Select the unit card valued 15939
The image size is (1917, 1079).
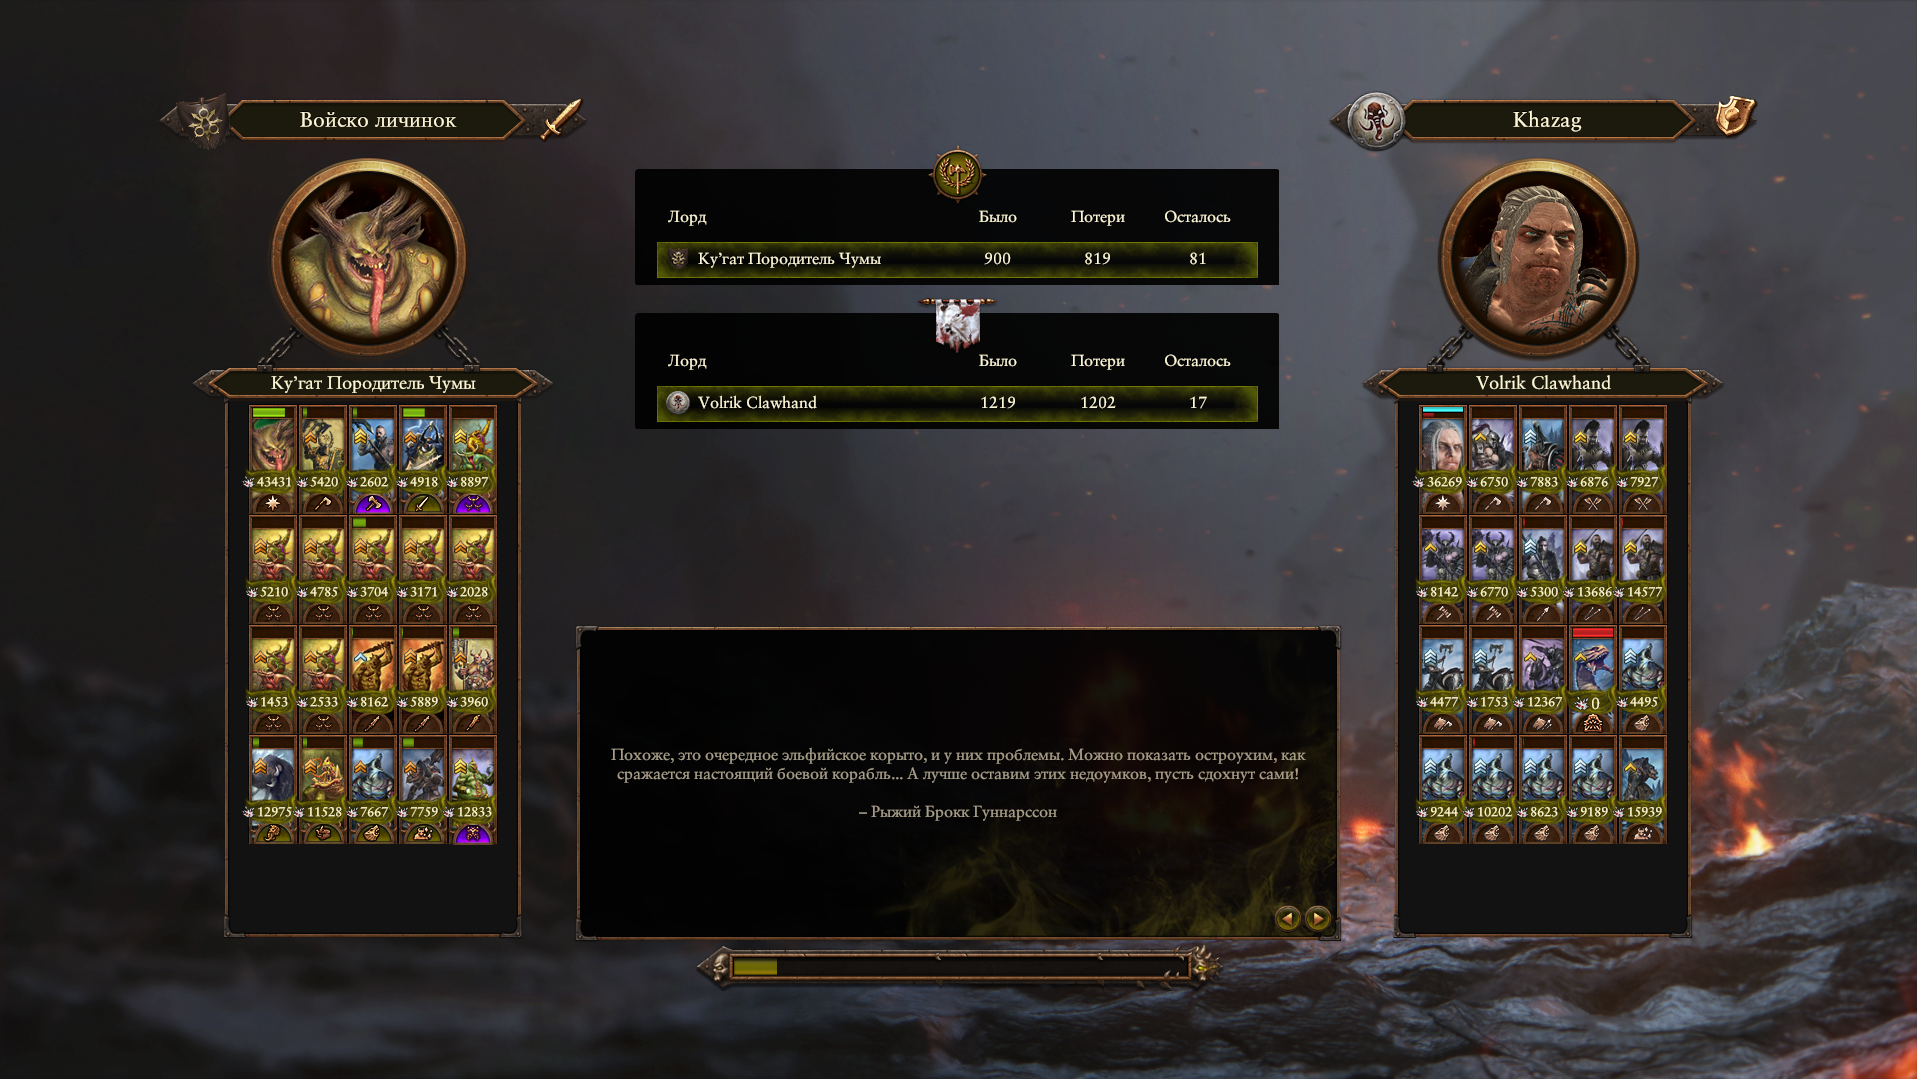point(1642,790)
